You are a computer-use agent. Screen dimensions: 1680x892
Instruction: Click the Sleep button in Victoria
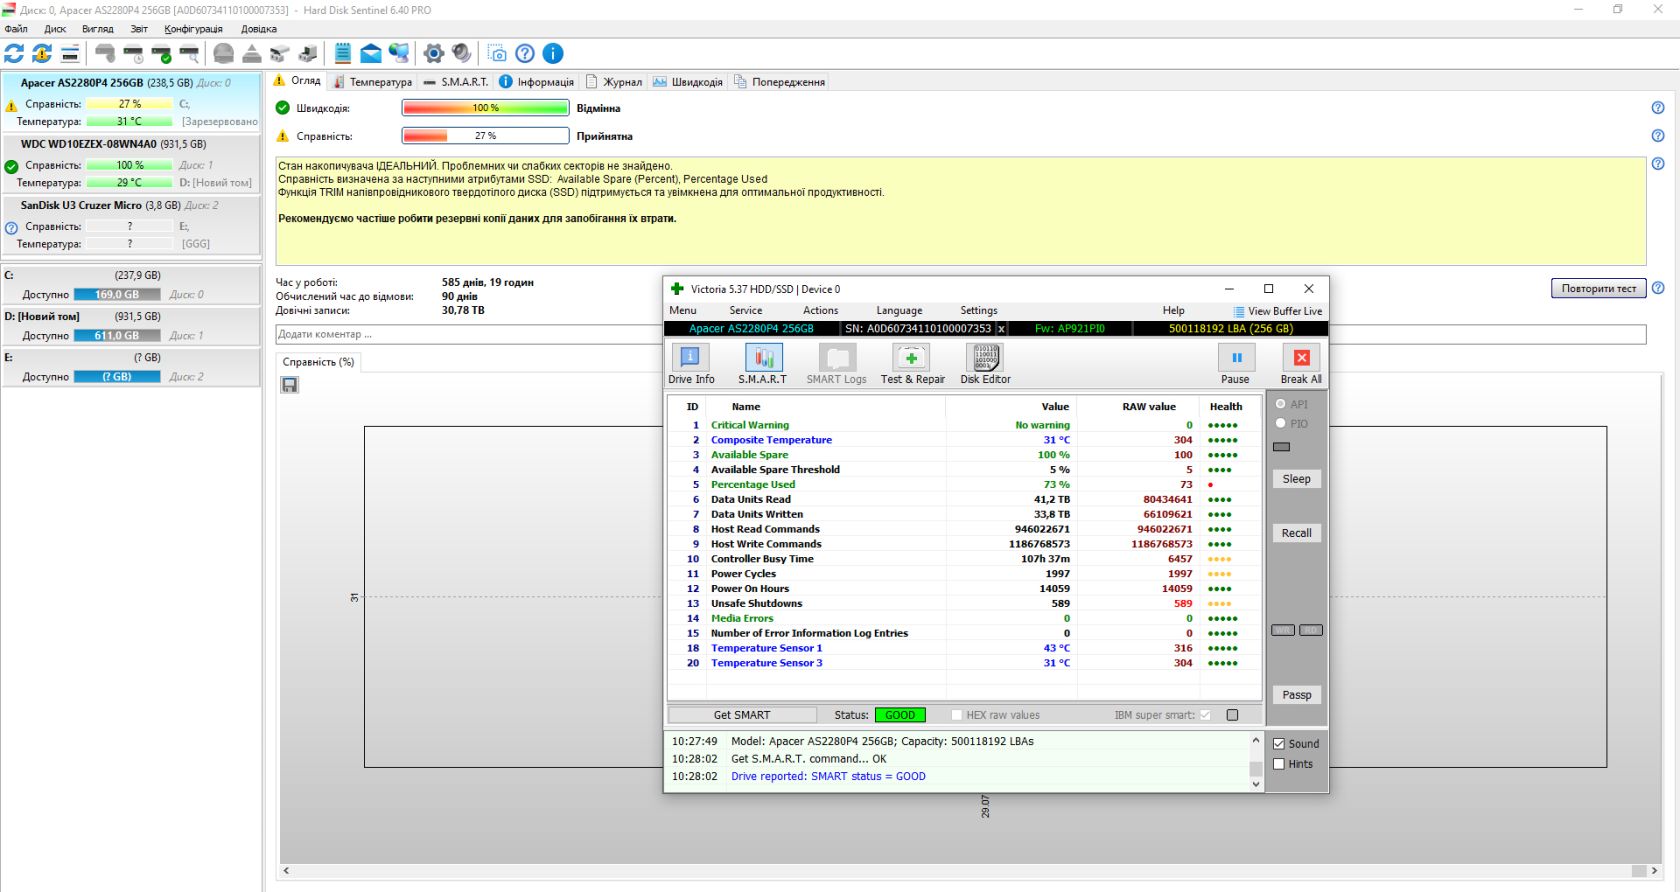[1297, 479]
